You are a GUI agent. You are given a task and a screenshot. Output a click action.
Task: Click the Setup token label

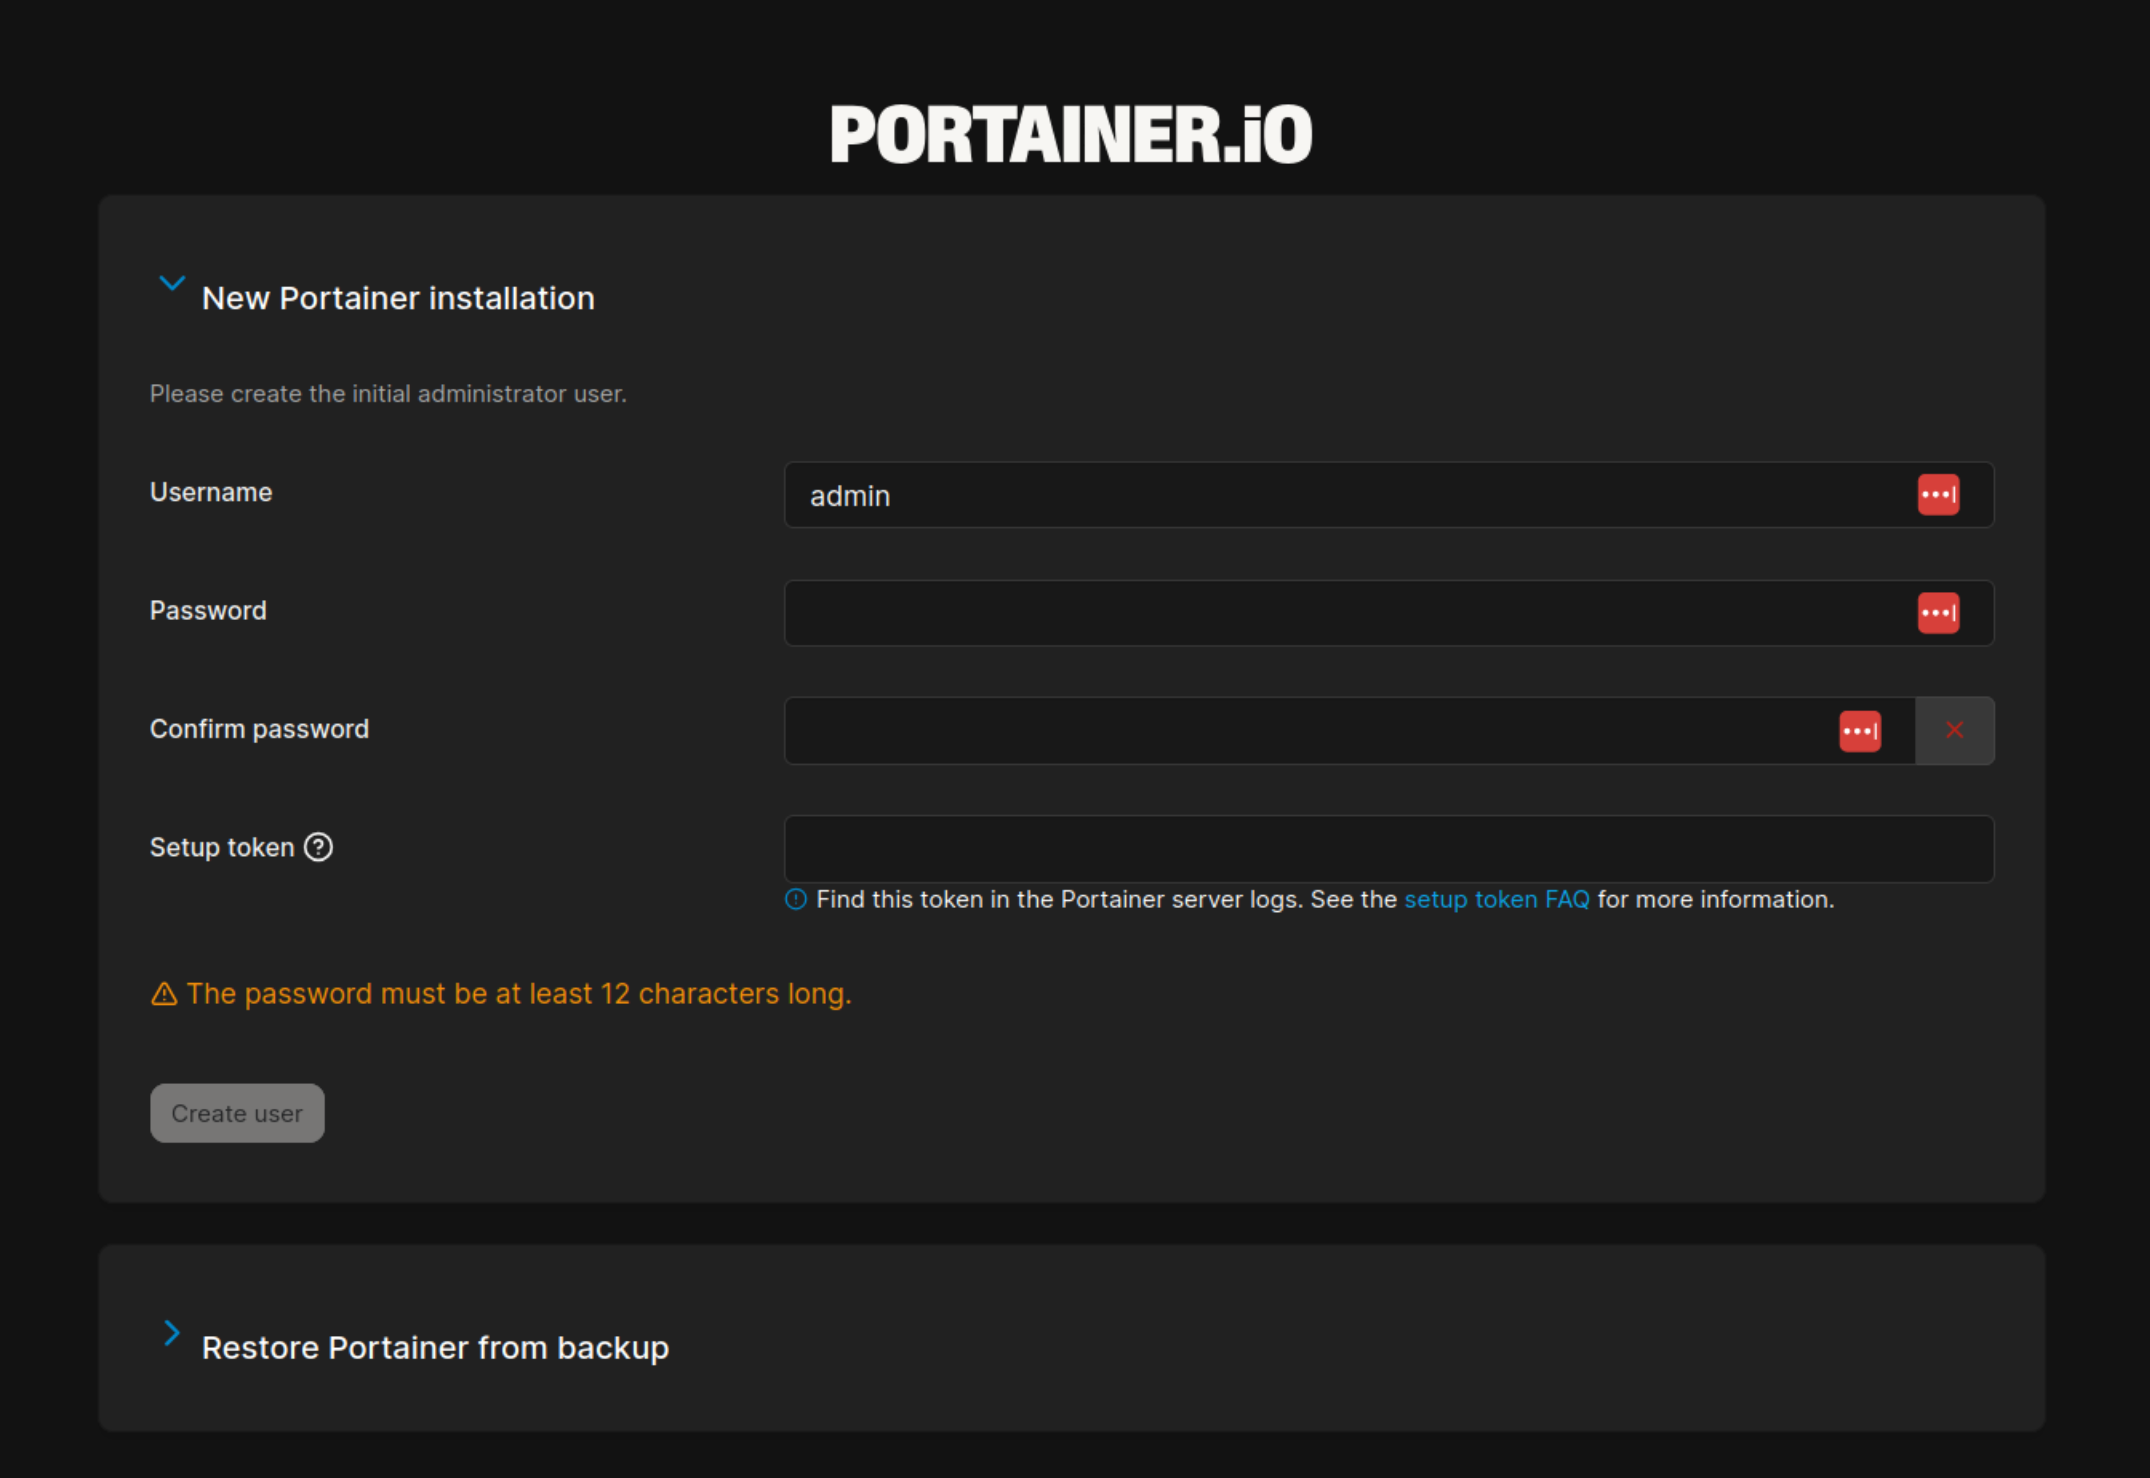point(222,847)
